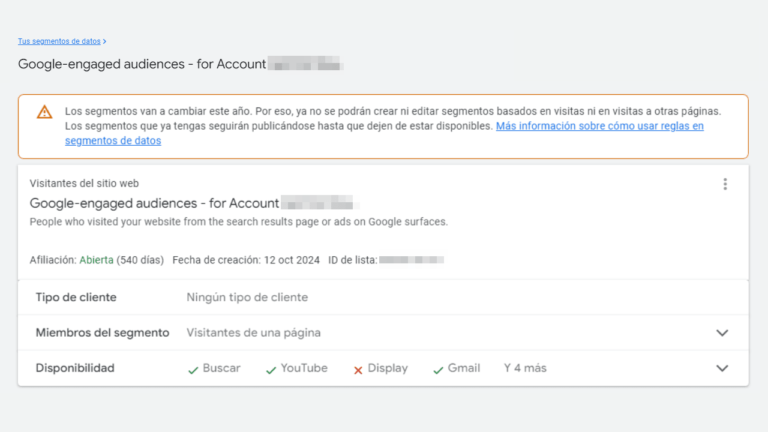Click the breadcrumb chevron after 'Tus segmentos de datos'
Screen dimensions: 768x432
[x=104, y=42]
